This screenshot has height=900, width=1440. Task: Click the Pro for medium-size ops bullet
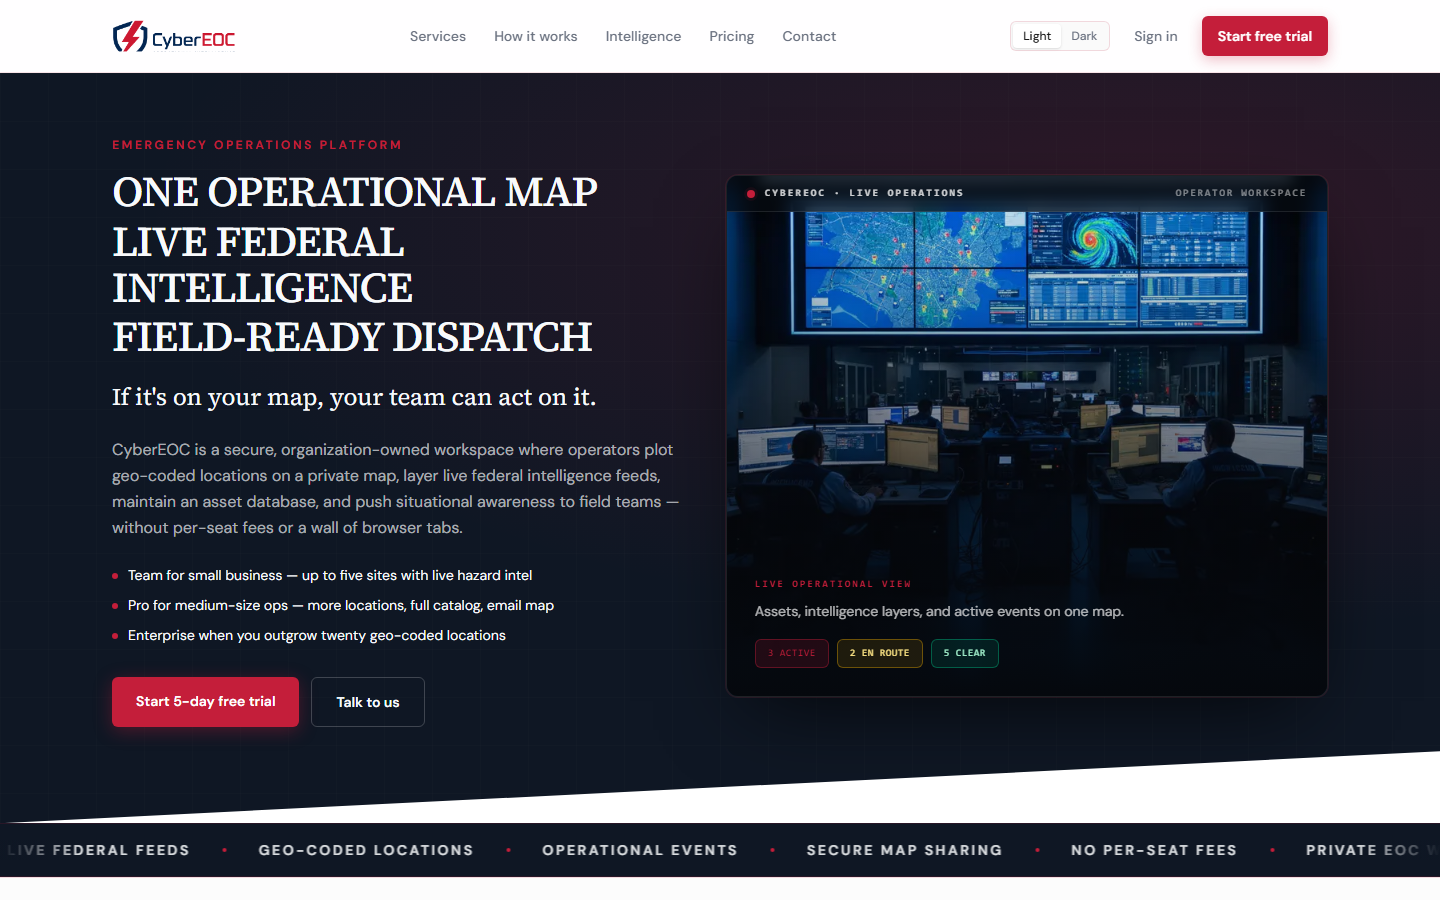pos(341,605)
